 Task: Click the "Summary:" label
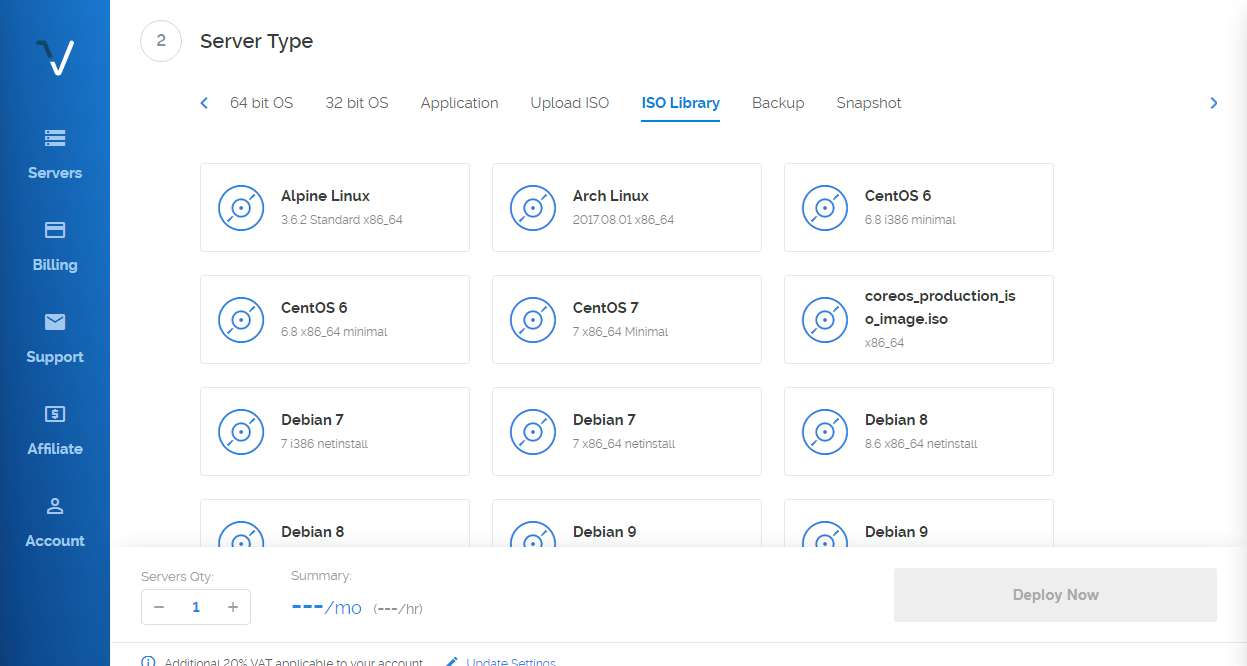click(x=321, y=576)
